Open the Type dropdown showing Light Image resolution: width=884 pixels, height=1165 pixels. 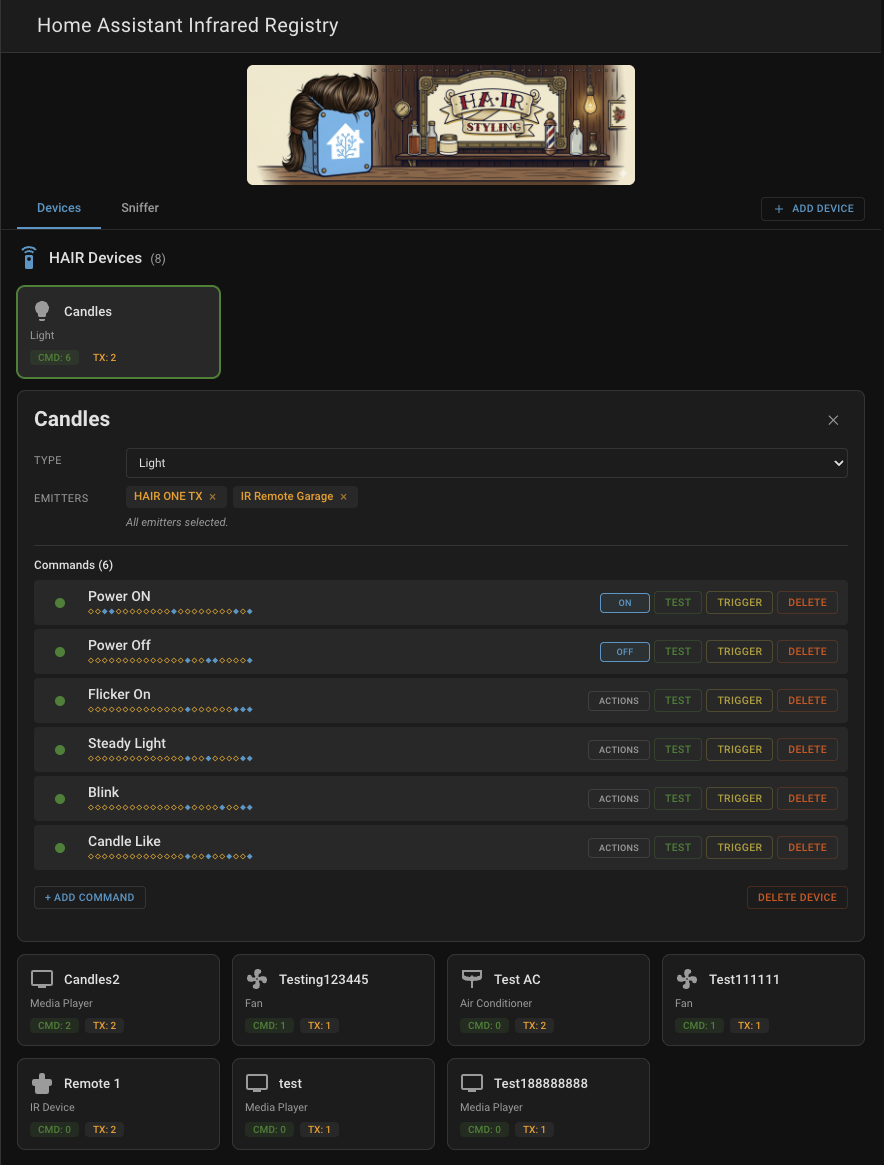tap(487, 463)
